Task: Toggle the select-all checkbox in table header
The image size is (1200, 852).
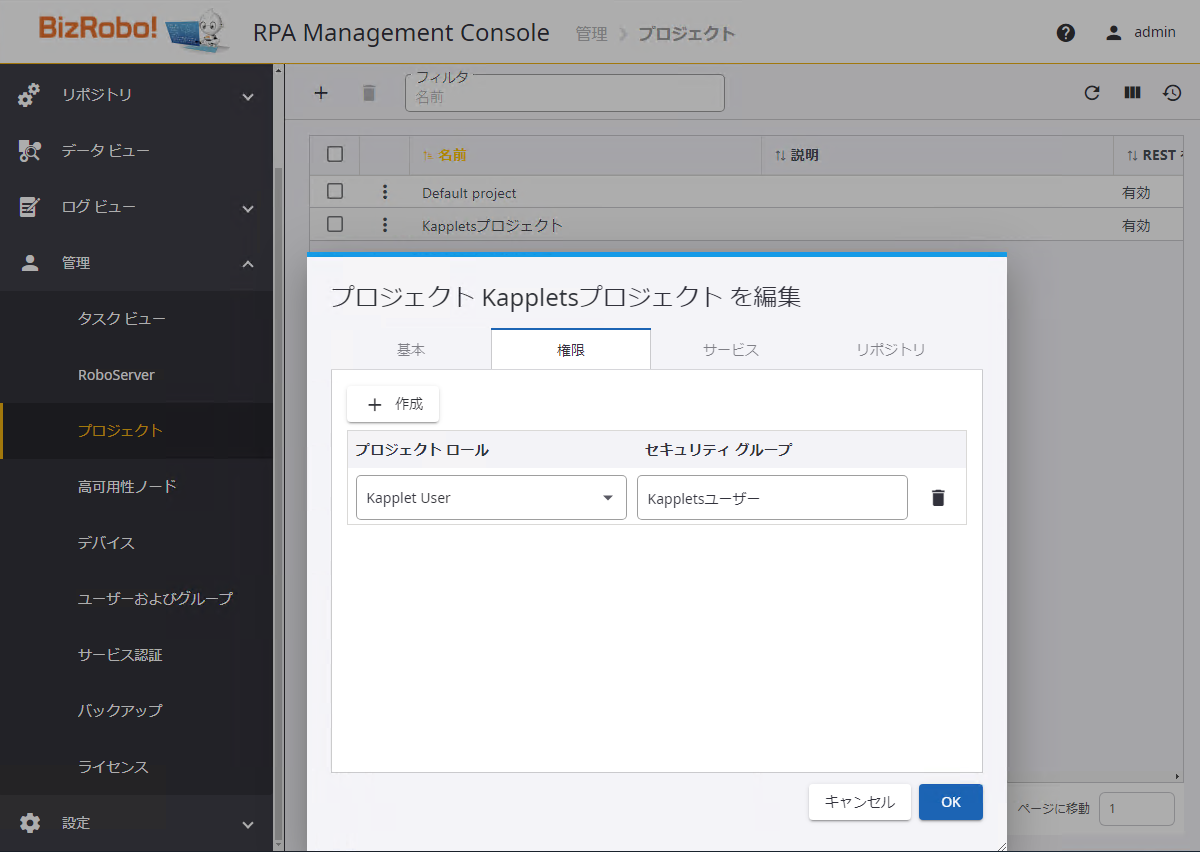Action: click(x=335, y=154)
